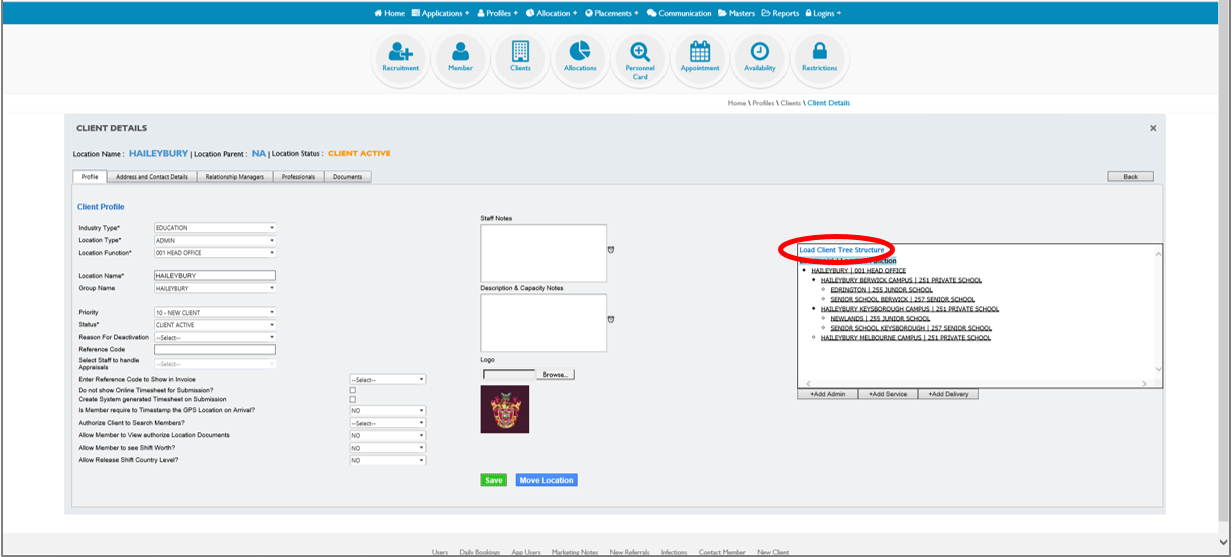Open Reference Code in Invoice dropdown

pos(387,380)
